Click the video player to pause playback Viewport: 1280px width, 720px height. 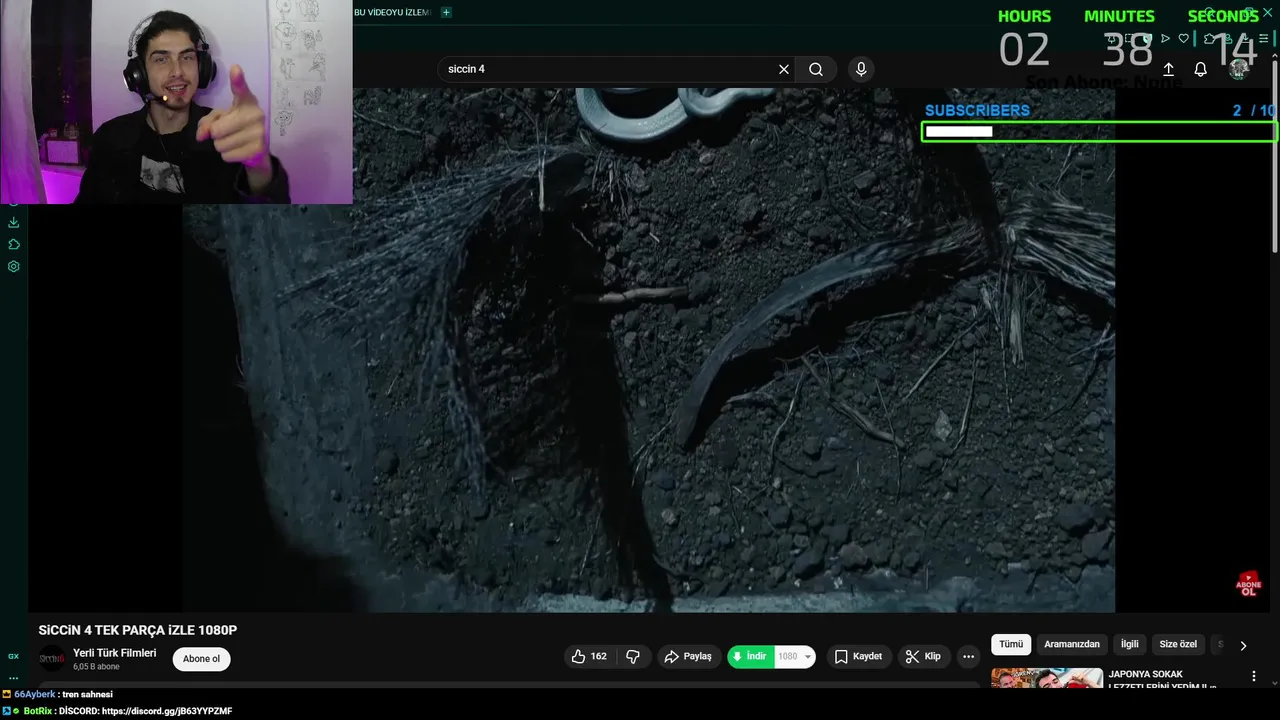tap(648, 350)
